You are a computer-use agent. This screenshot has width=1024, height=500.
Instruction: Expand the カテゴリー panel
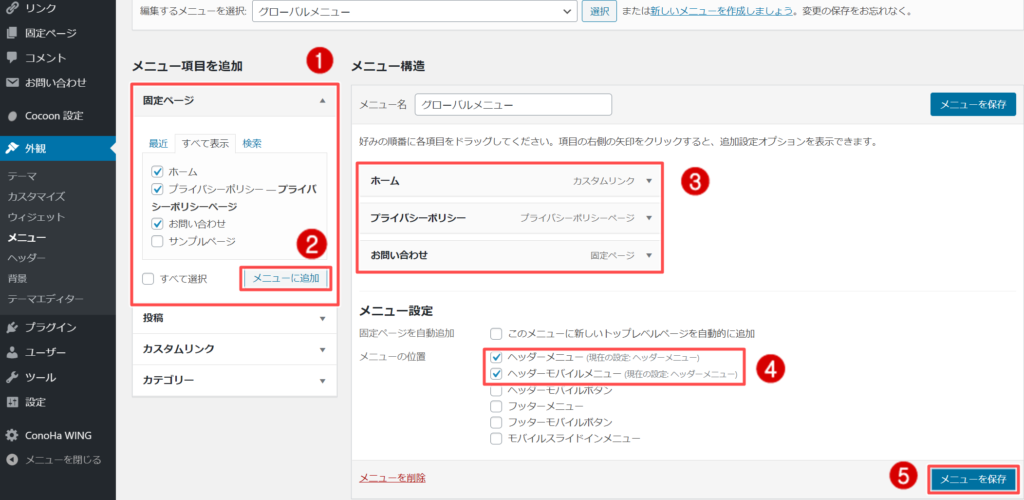click(234, 380)
